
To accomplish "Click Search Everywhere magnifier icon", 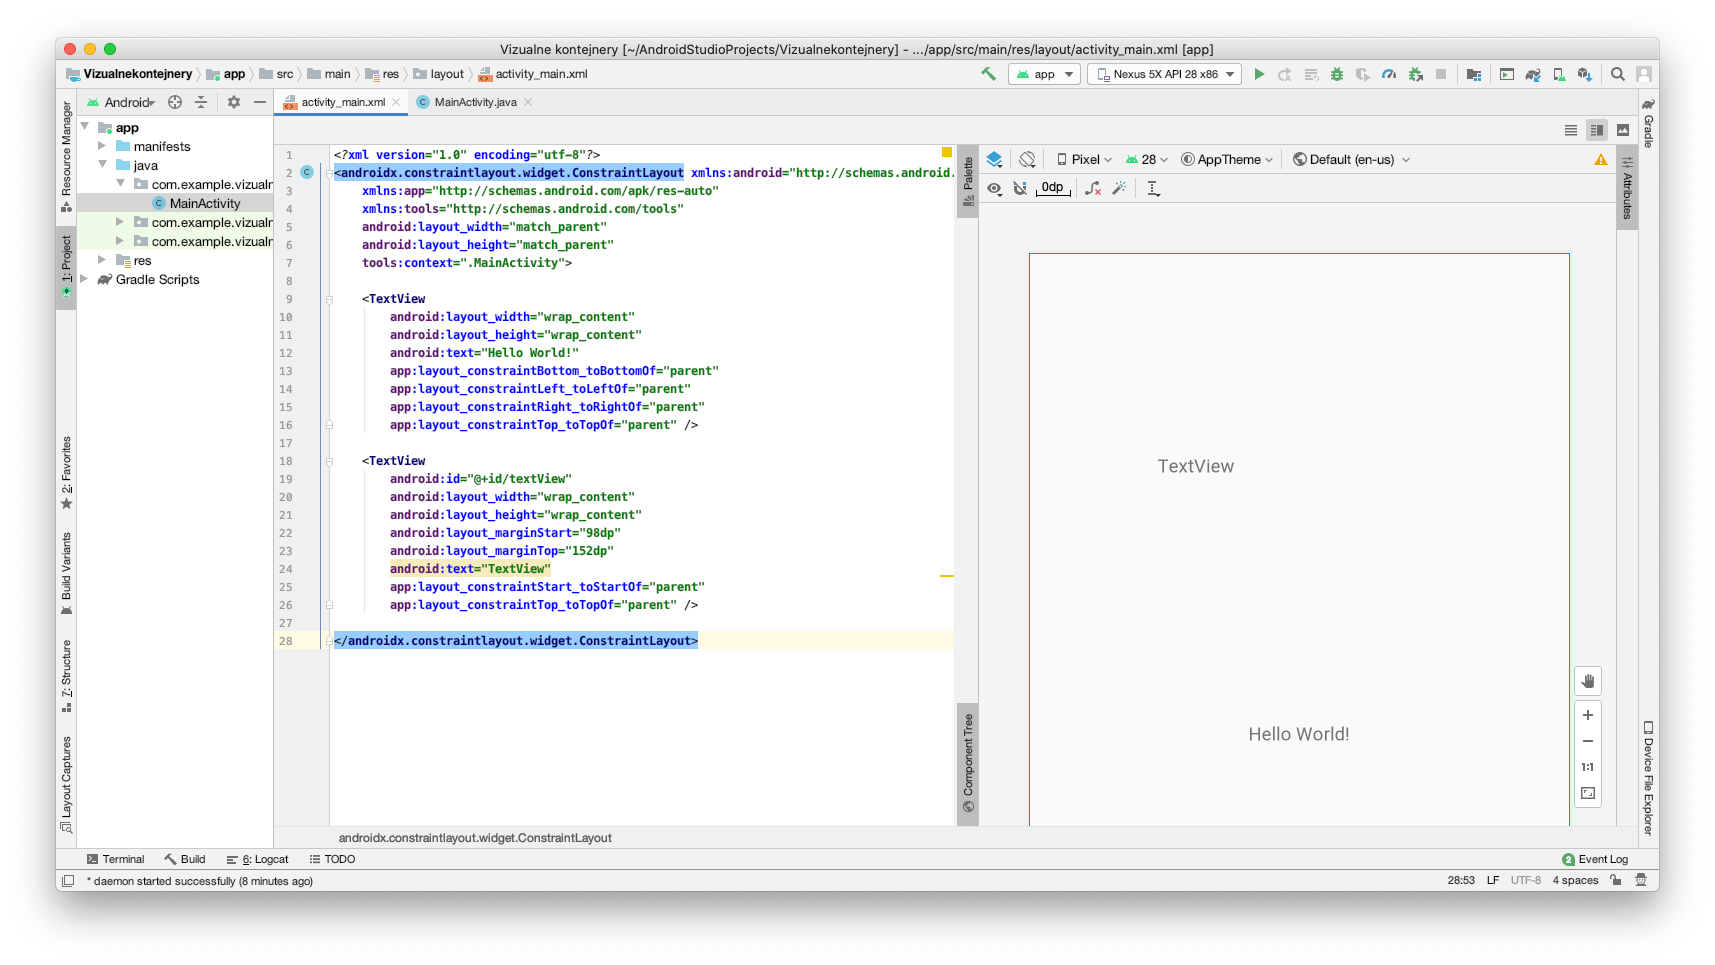I will point(1617,74).
